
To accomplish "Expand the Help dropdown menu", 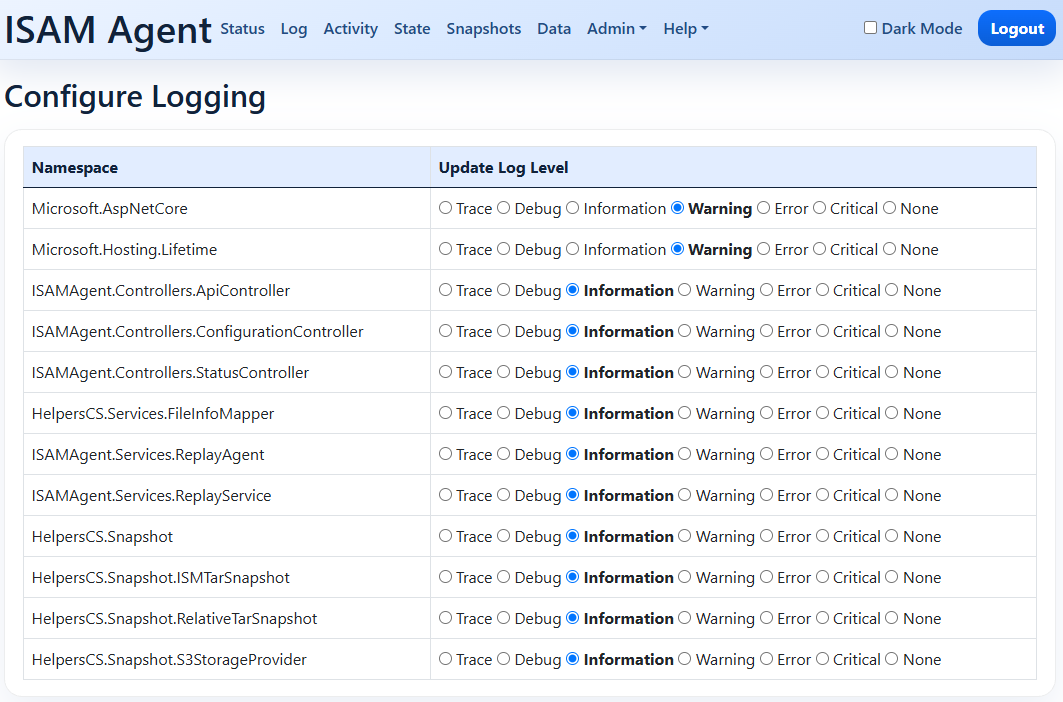I will tap(686, 28).
